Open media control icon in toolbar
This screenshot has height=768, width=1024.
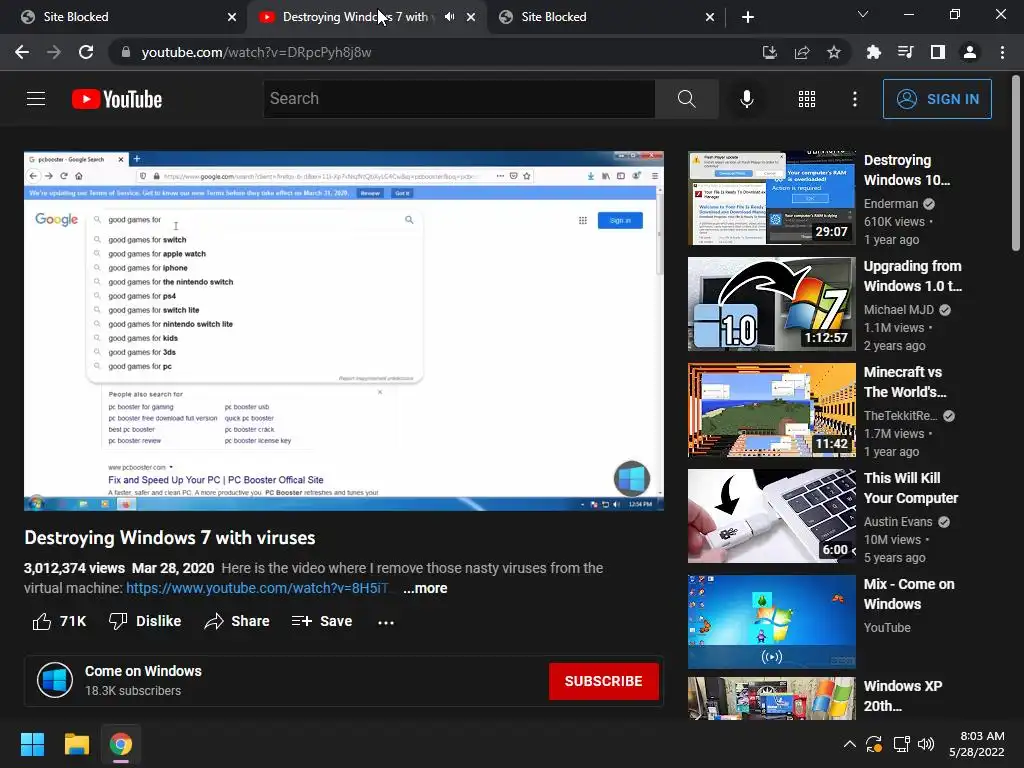tap(905, 52)
